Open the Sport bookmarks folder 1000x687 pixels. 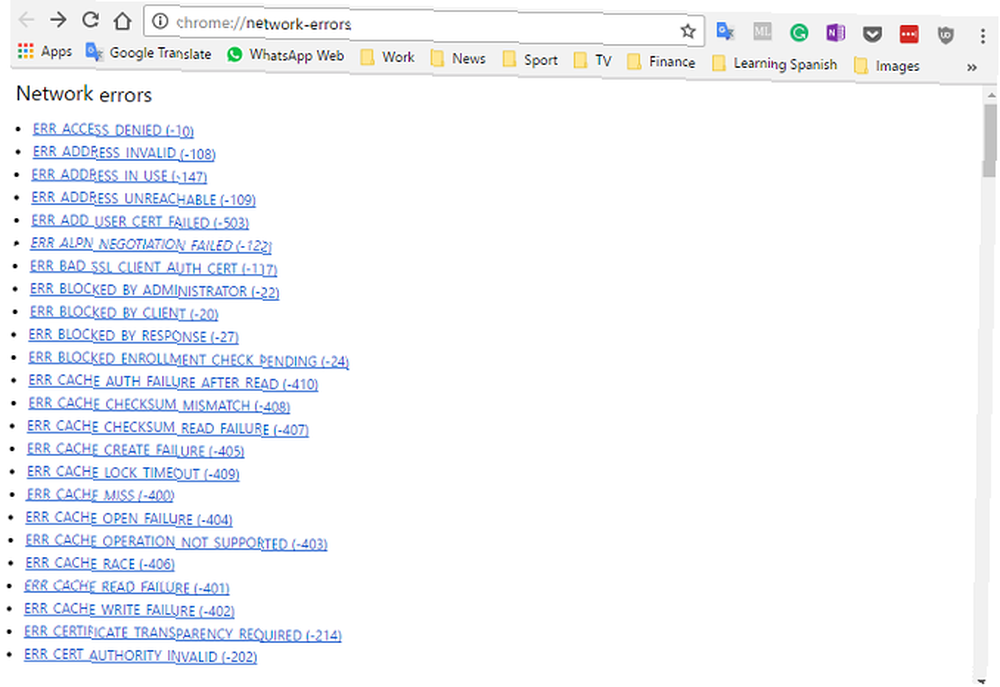point(530,60)
